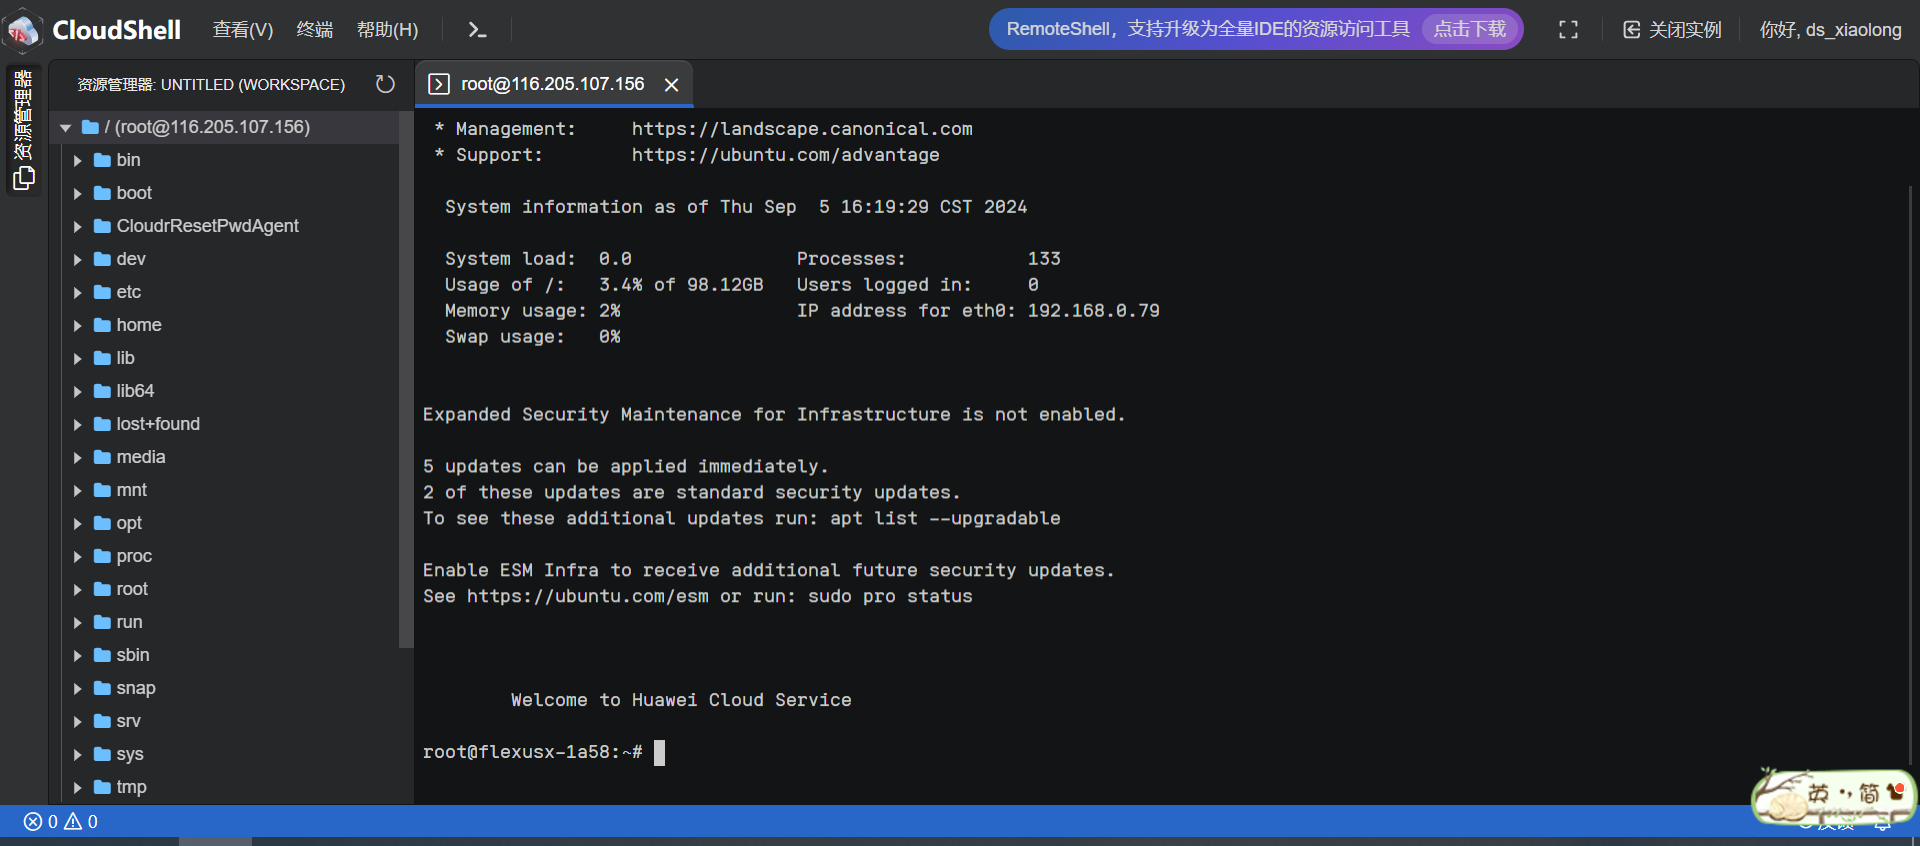
Task: Close the root@116.205.107.156 terminal tab
Action: pyautogui.click(x=672, y=85)
